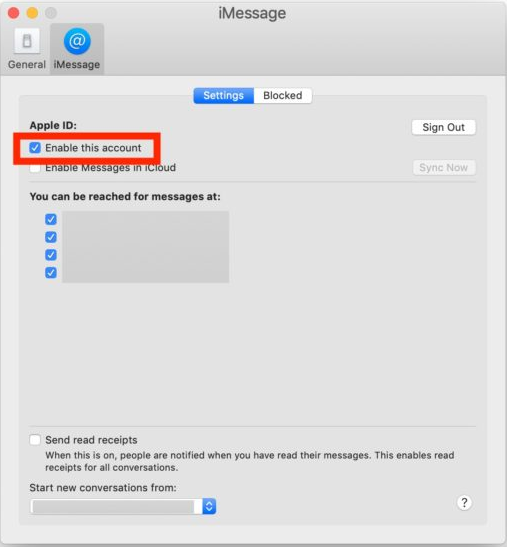Open the General preferences pane icon
Screen dimensions: 507x547
click(x=27, y=49)
